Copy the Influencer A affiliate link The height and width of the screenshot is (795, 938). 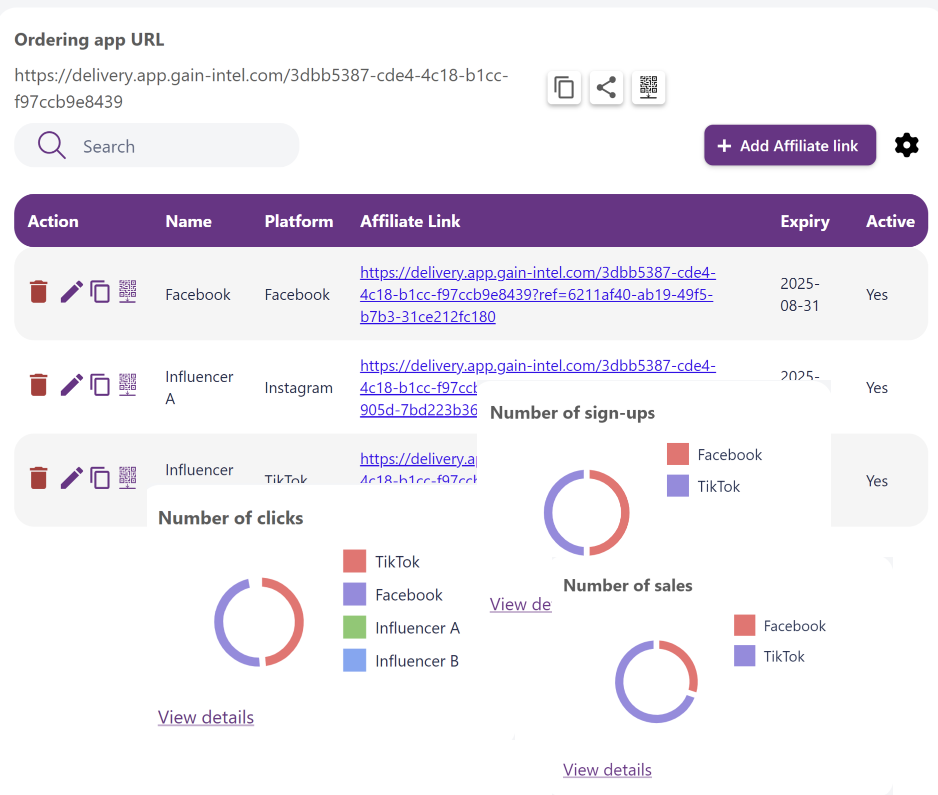(x=100, y=384)
